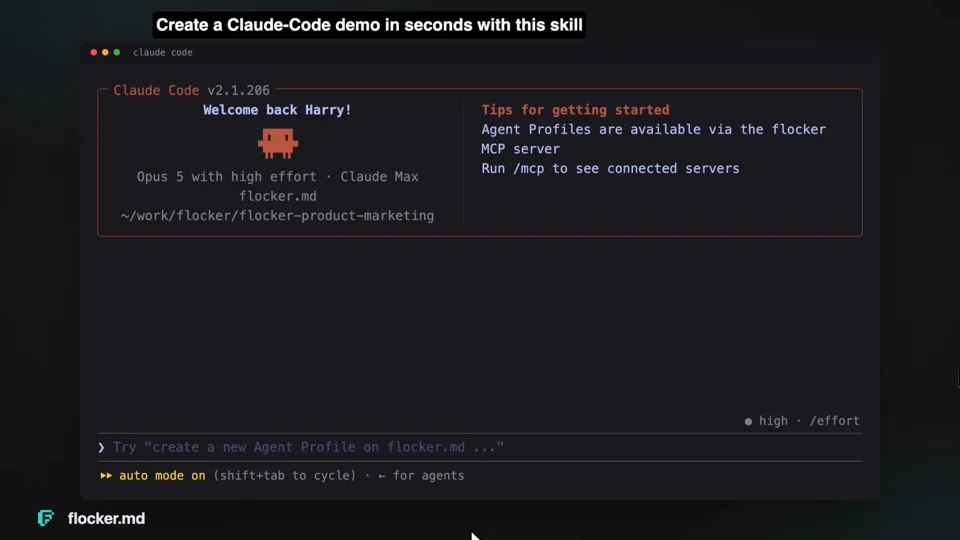Click 'Run /mcp to see connected servers' tip
This screenshot has width=960, height=540.
(610, 169)
